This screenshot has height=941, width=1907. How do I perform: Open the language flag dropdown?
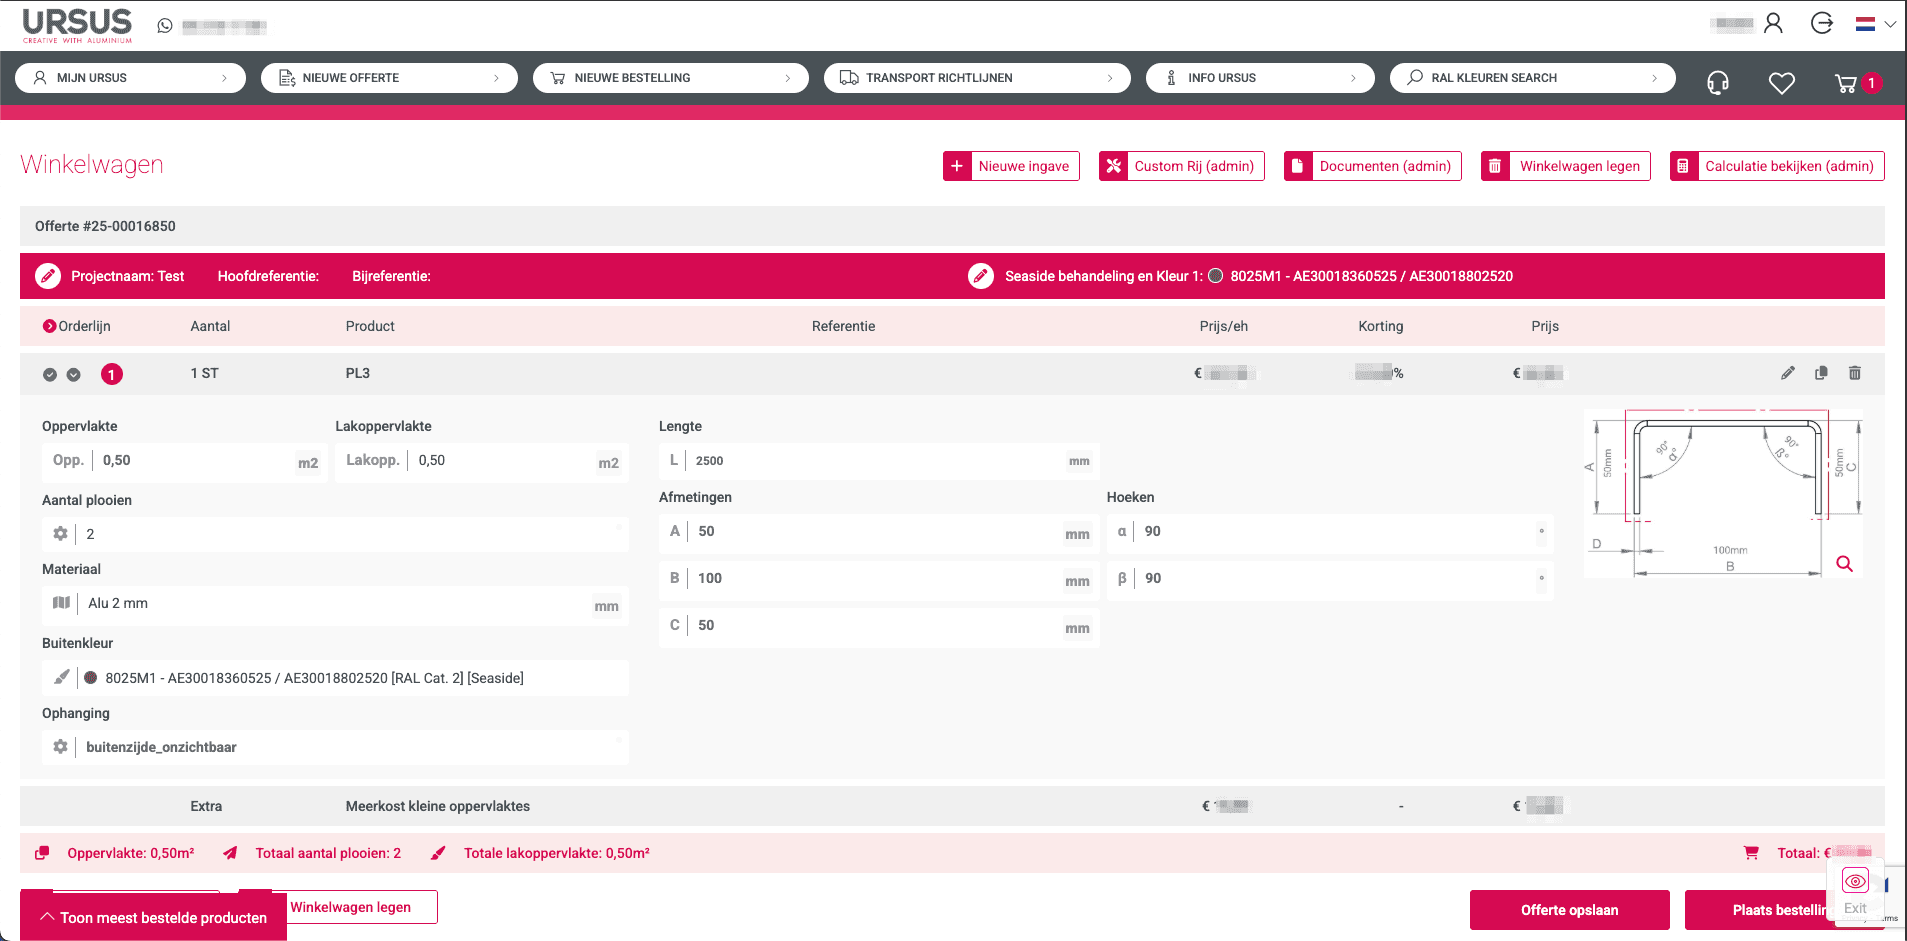(x=1875, y=24)
